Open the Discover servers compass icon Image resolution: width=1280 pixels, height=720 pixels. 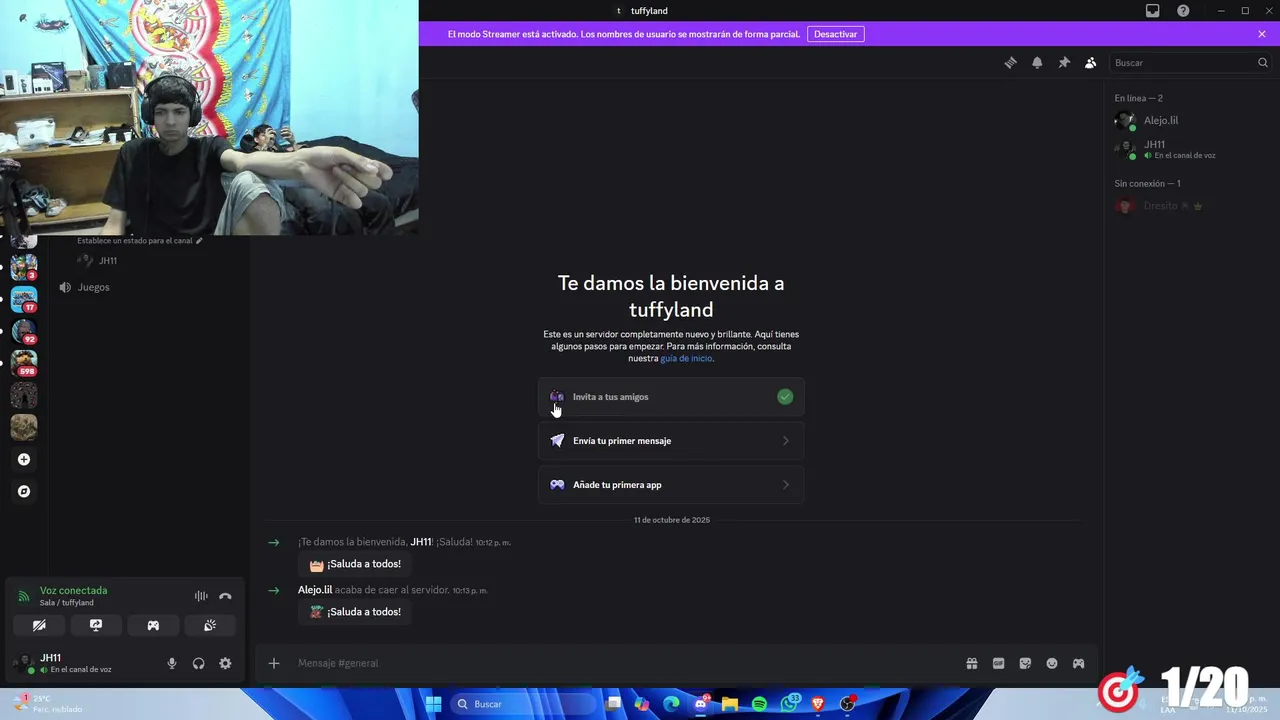tap(24, 491)
